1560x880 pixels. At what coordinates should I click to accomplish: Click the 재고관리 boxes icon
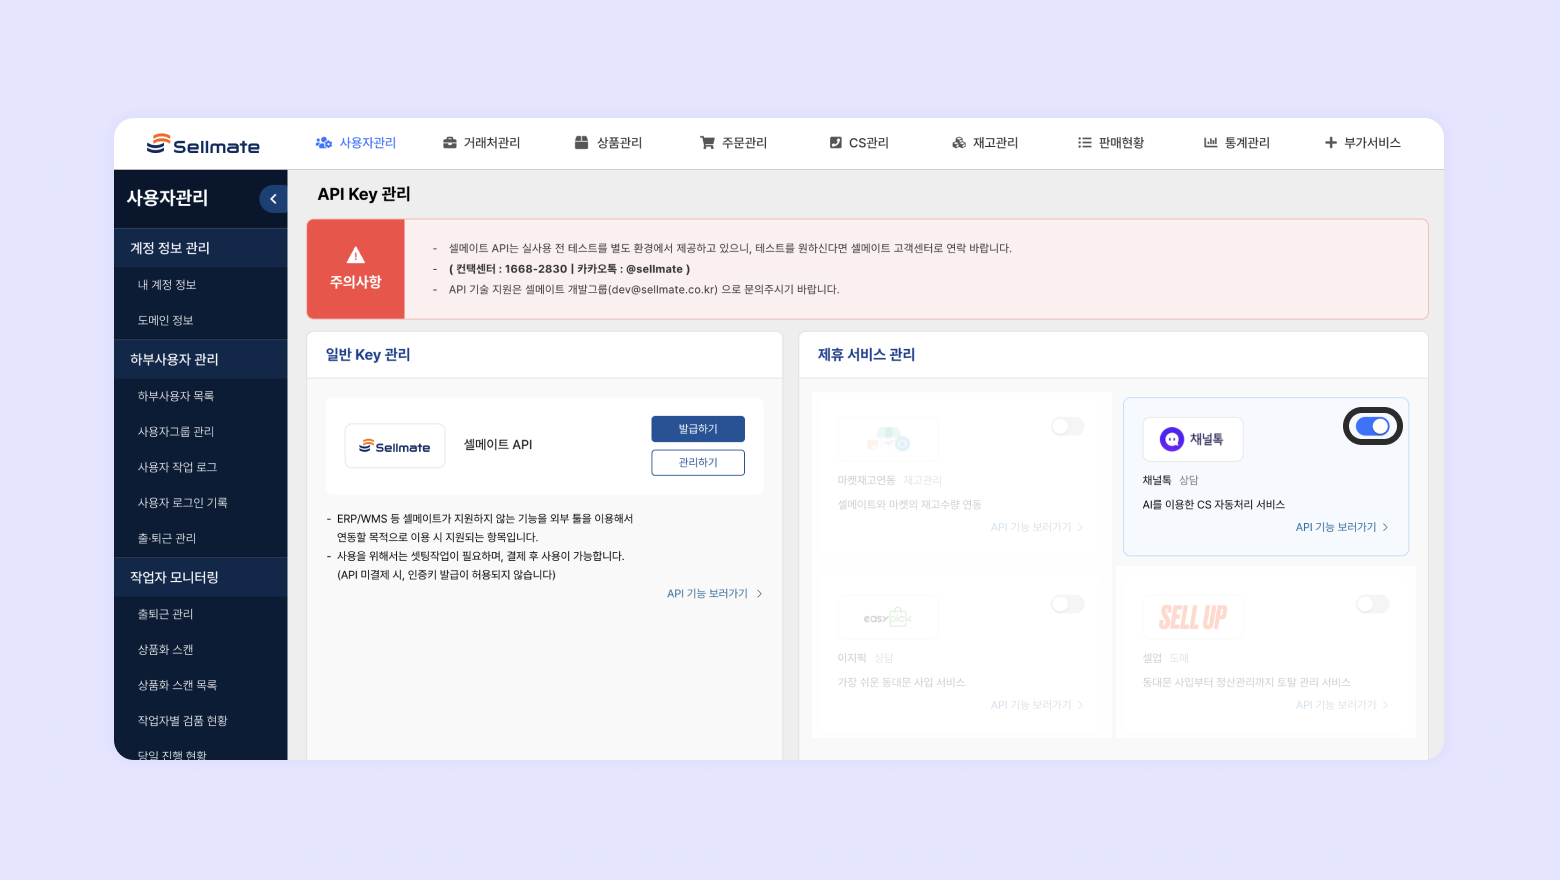(x=959, y=143)
